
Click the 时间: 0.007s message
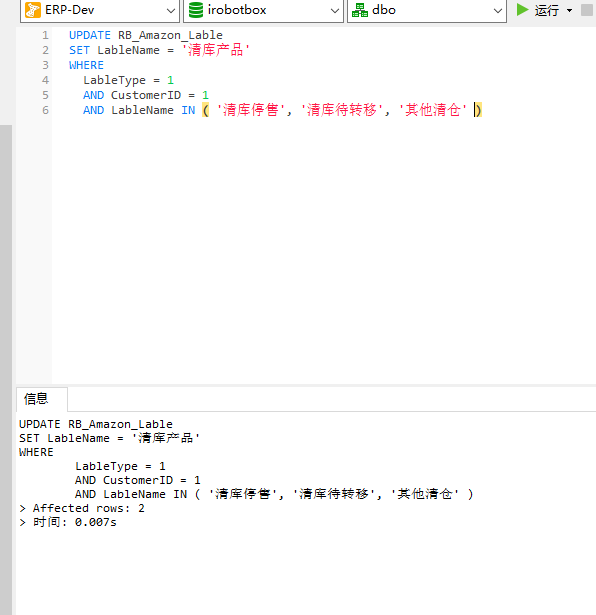[x=68, y=522]
